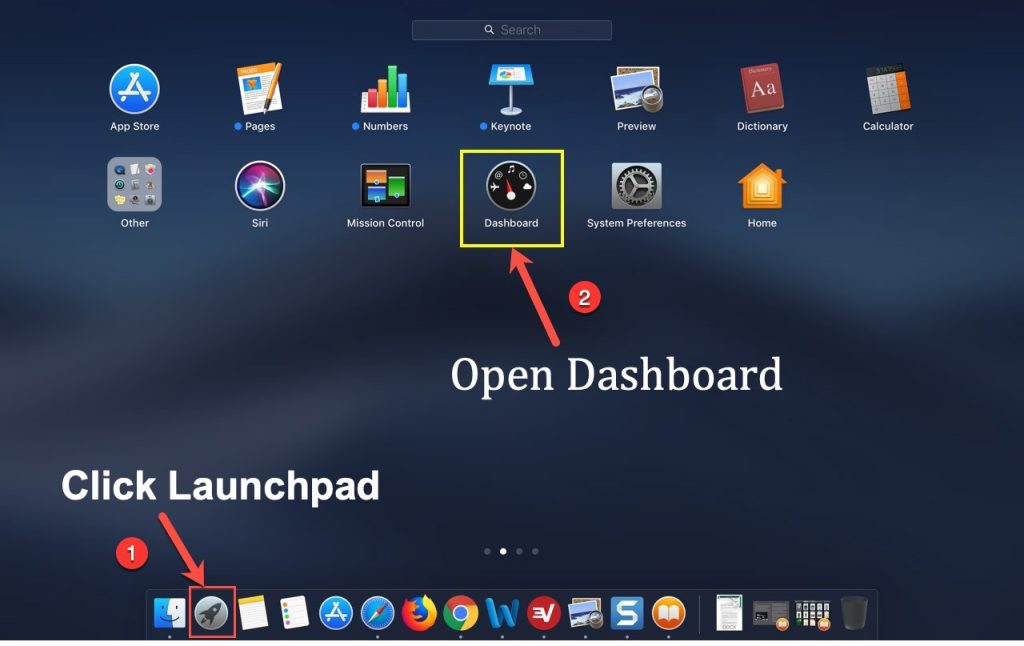Viewport: 1024px width, 646px height.
Task: Open the Numbers spreadsheet app
Action: (385, 89)
